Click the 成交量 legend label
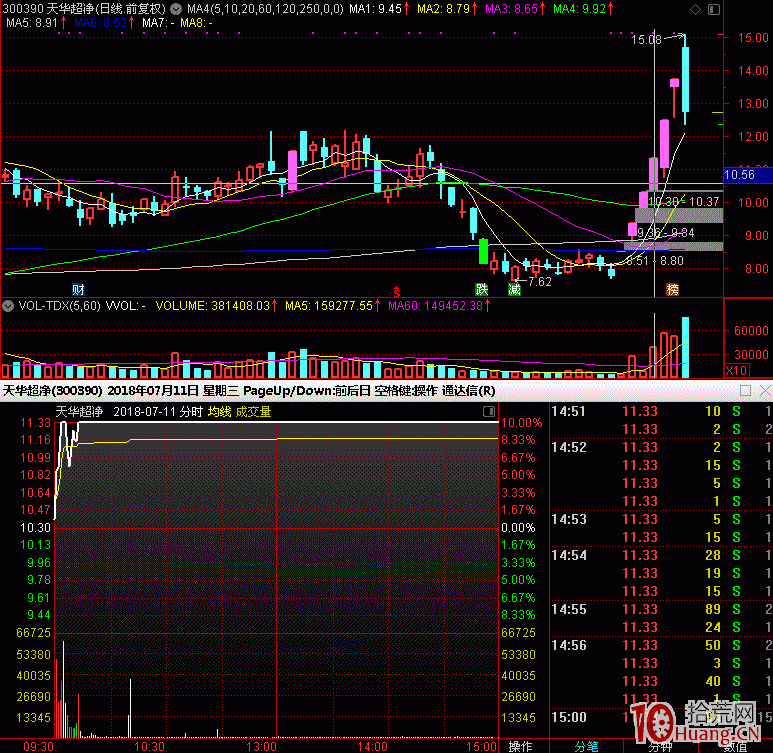773x753 pixels. [x=253, y=412]
